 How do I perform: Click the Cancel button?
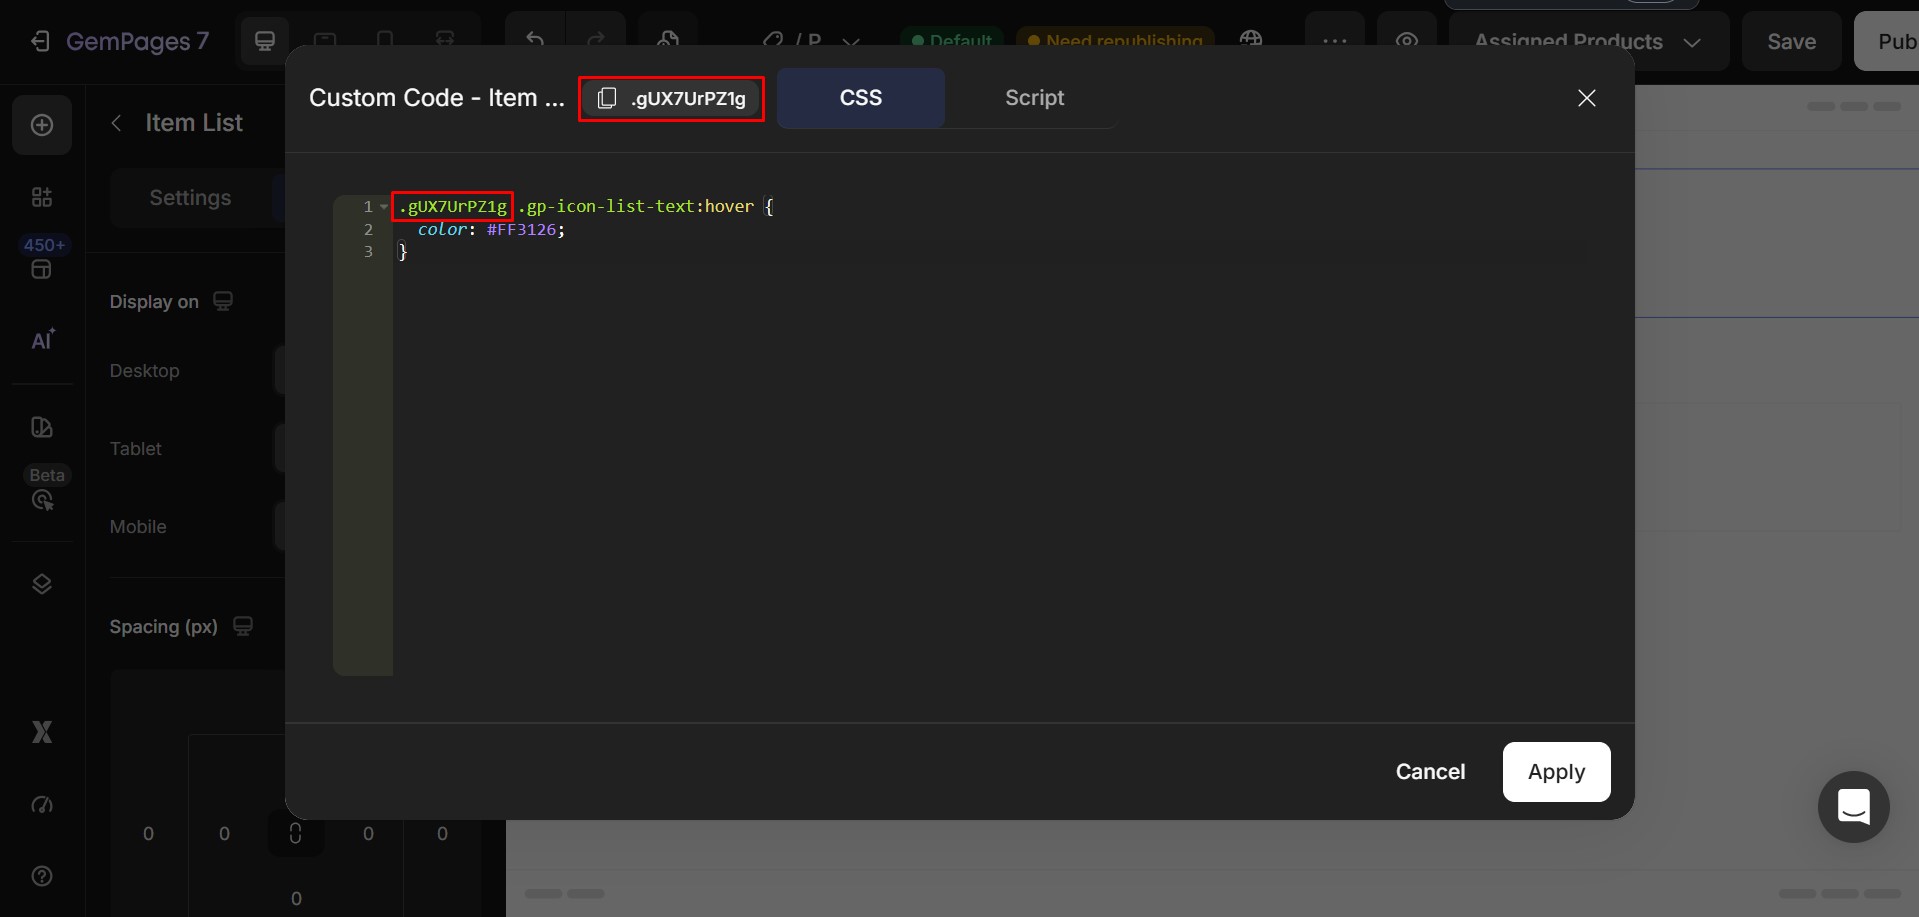click(x=1430, y=772)
